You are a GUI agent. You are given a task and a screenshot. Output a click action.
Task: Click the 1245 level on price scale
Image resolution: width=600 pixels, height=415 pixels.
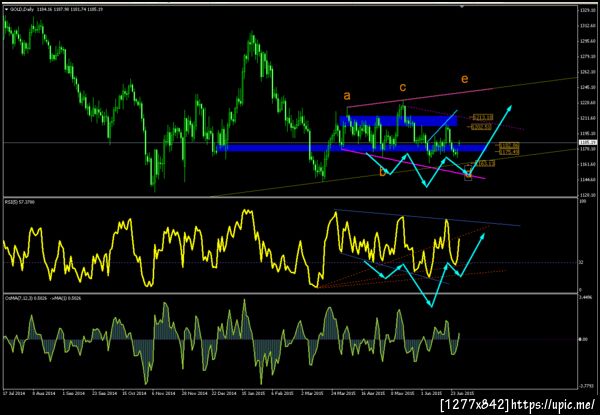pyautogui.click(x=587, y=87)
